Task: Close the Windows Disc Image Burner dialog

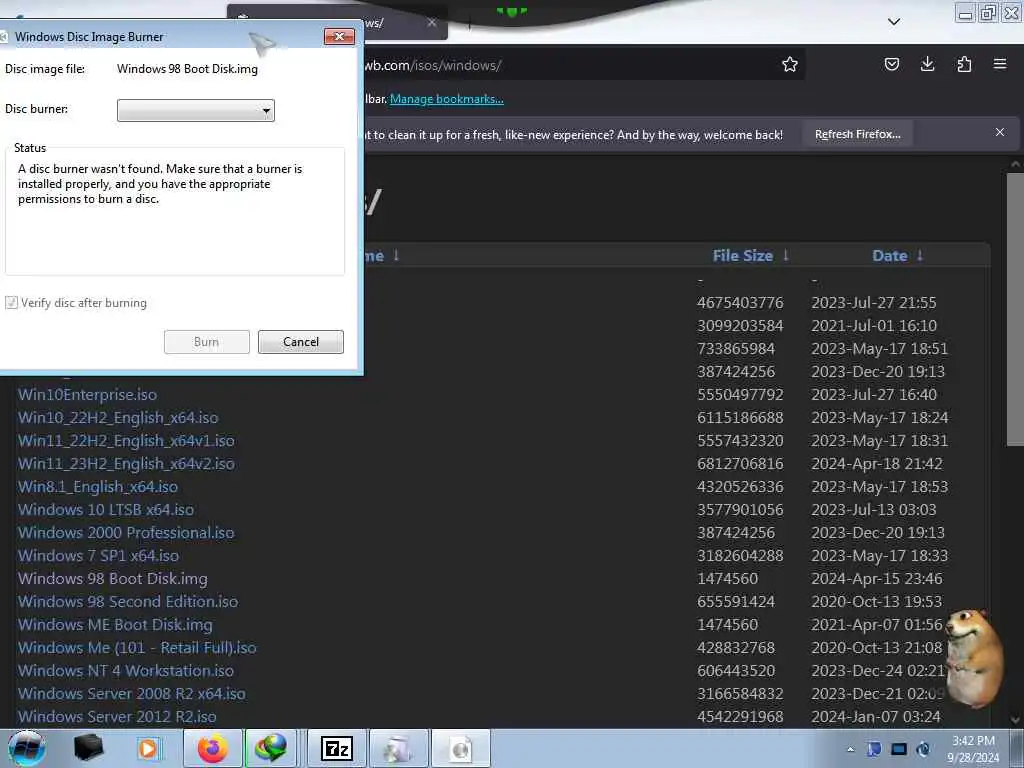Action: coord(339,37)
